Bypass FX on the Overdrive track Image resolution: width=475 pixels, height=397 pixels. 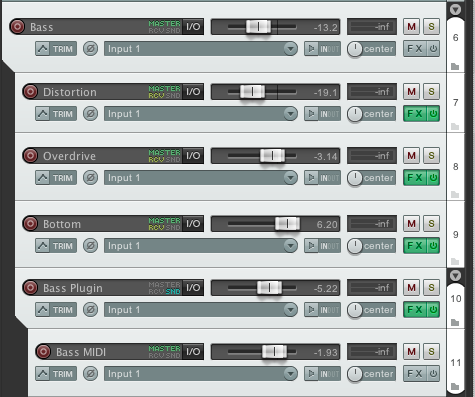click(x=433, y=178)
